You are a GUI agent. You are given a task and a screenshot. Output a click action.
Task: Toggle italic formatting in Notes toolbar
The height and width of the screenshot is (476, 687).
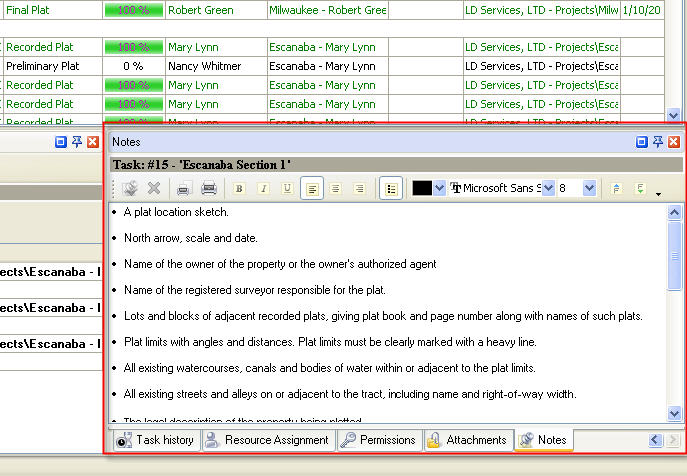click(x=263, y=188)
